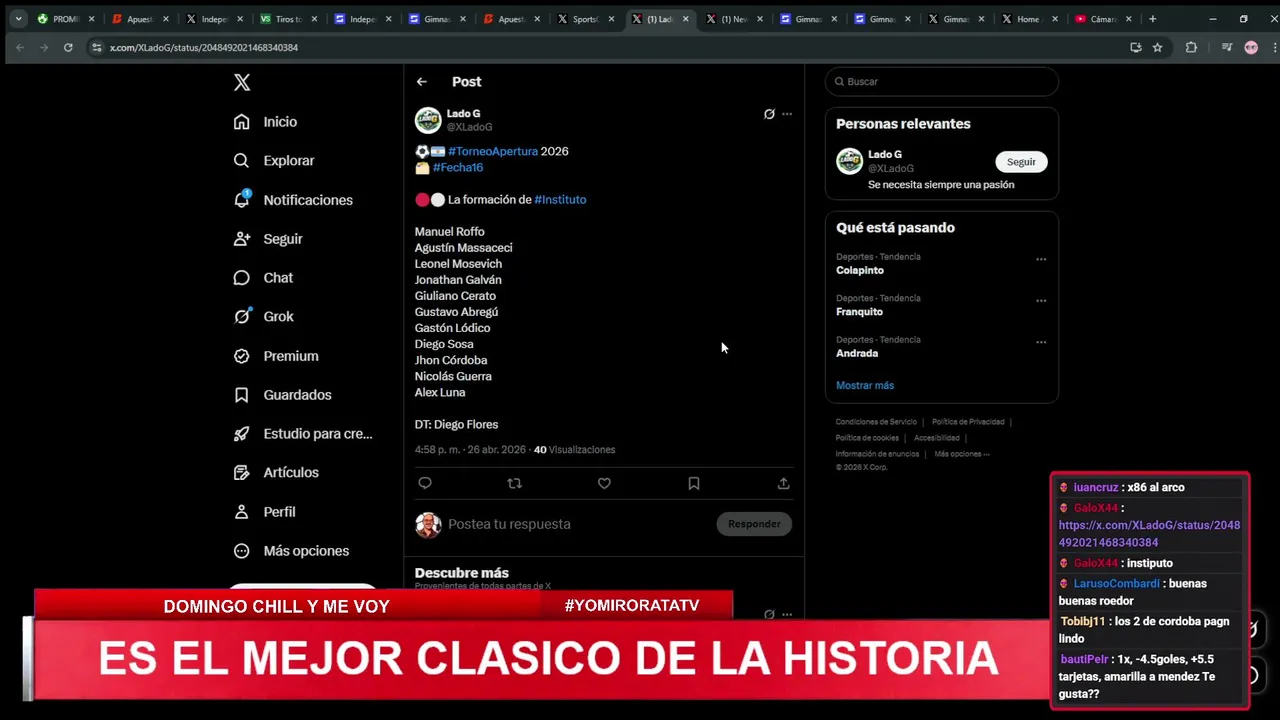This screenshot has width=1280, height=720.
Task: Click the Estudio para creadores rocket icon
Action: pyautogui.click(x=241, y=434)
